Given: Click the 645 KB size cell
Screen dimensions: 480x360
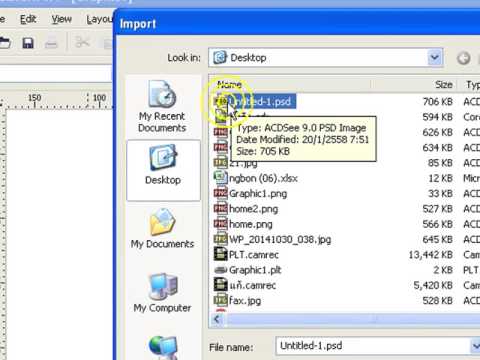Looking at the screenshot, I should (x=437, y=239).
